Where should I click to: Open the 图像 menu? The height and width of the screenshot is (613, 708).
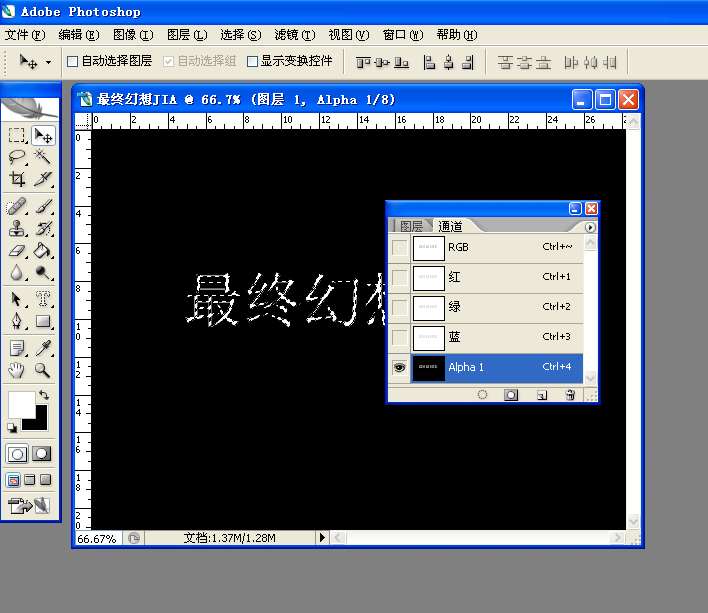point(133,35)
